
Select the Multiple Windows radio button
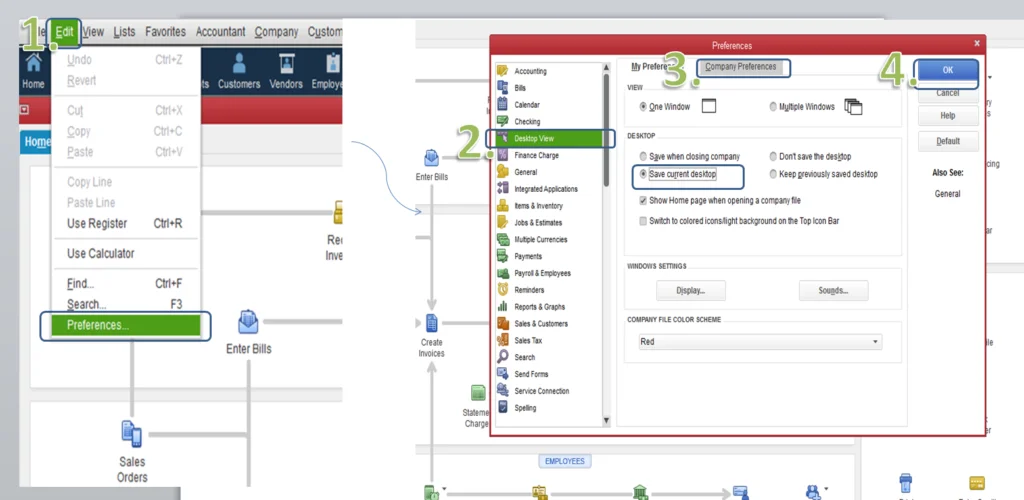pos(773,106)
